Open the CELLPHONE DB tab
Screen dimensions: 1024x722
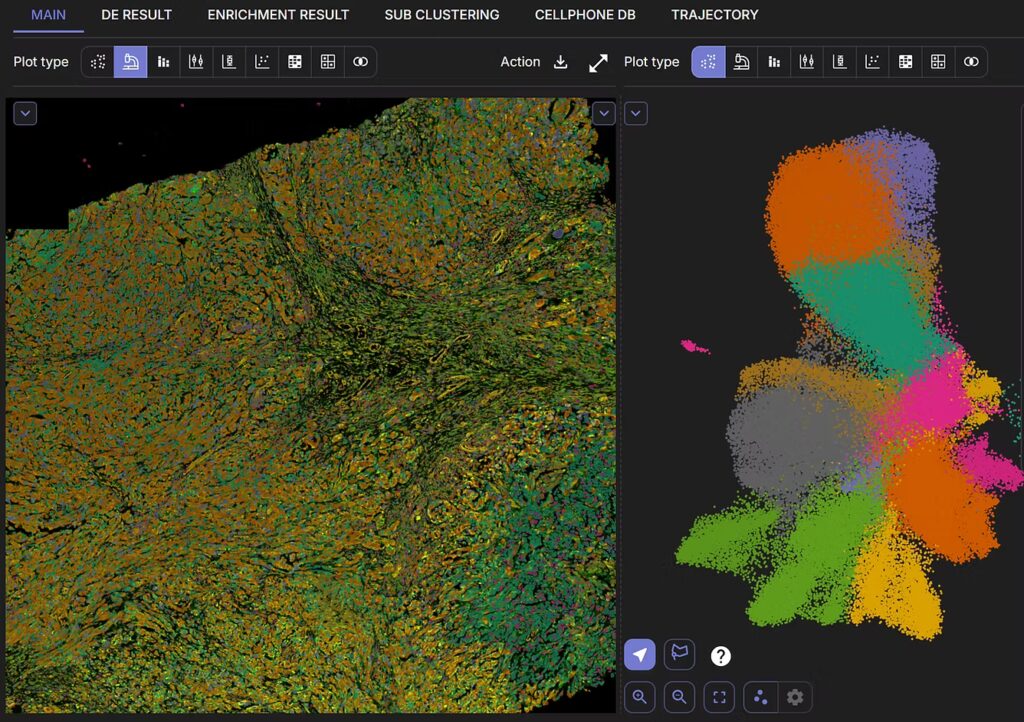tap(585, 15)
